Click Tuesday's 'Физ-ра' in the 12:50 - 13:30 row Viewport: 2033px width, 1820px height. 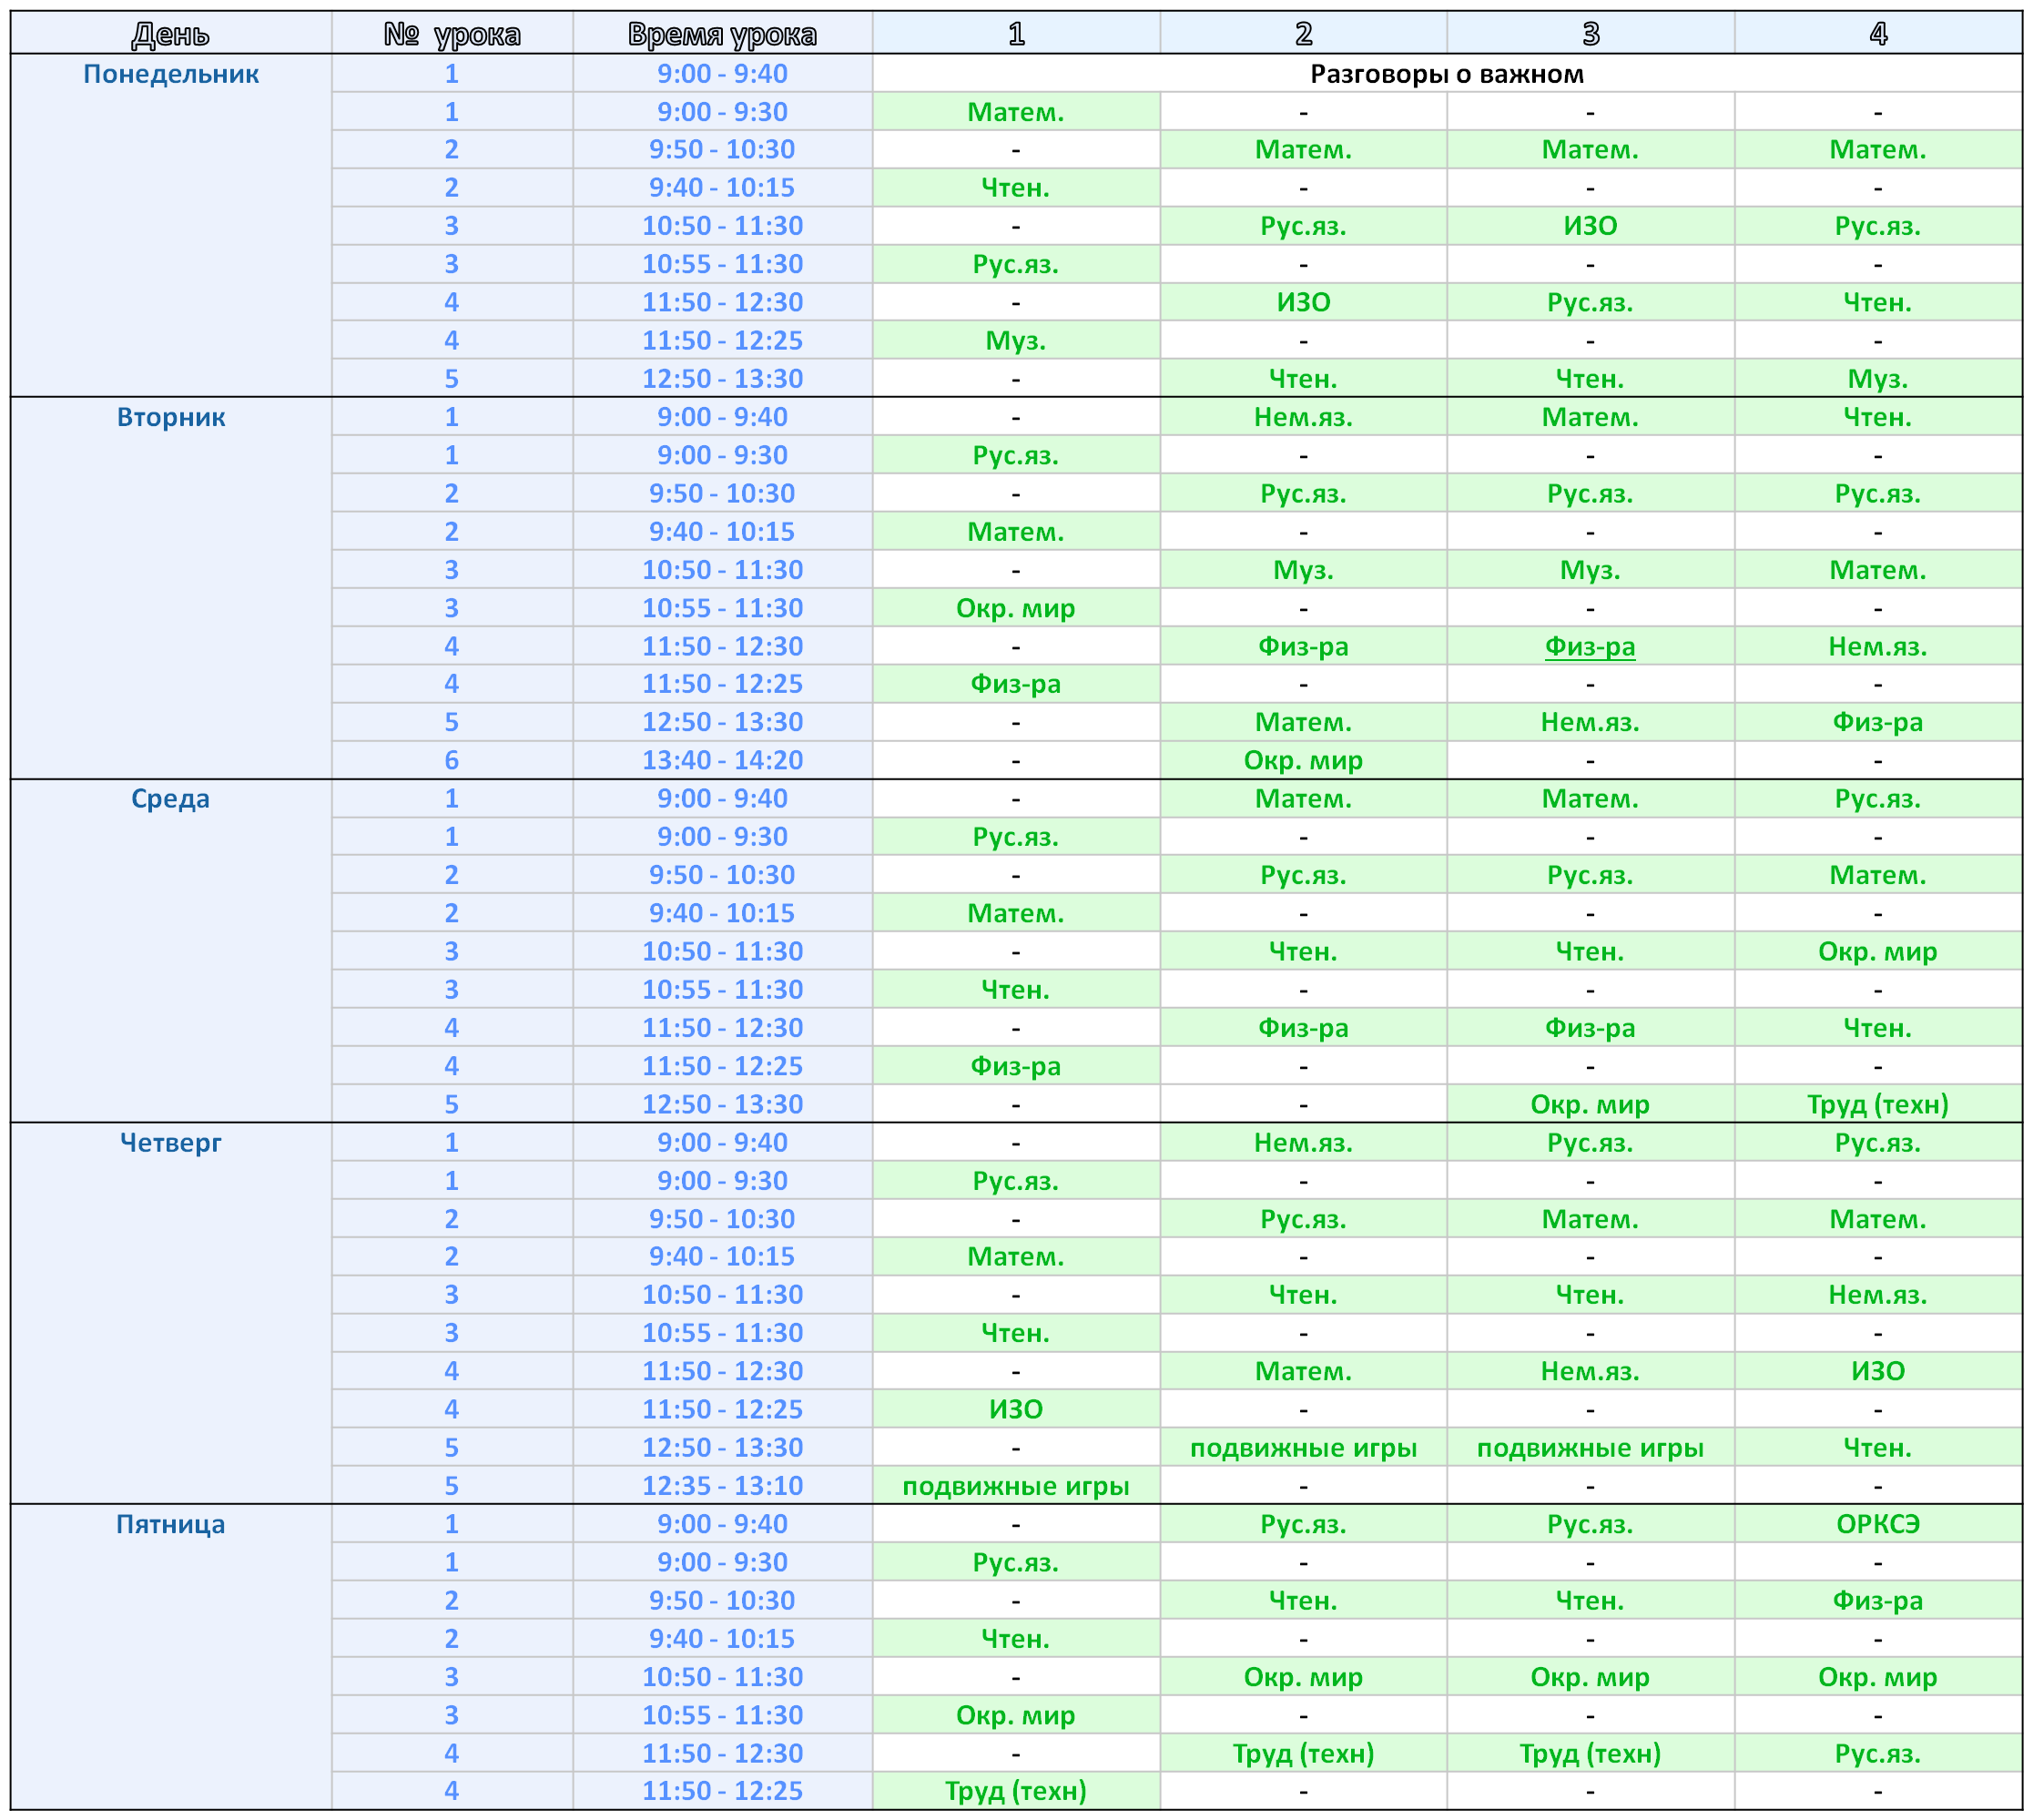pos(1878,722)
